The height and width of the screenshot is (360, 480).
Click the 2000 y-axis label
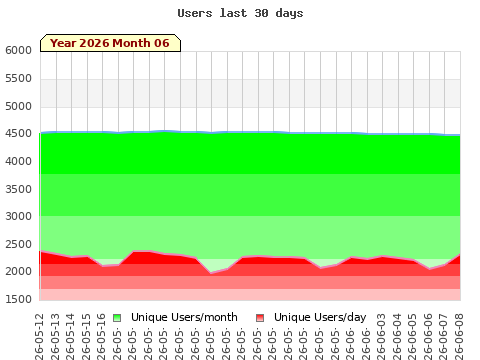coord(18,271)
